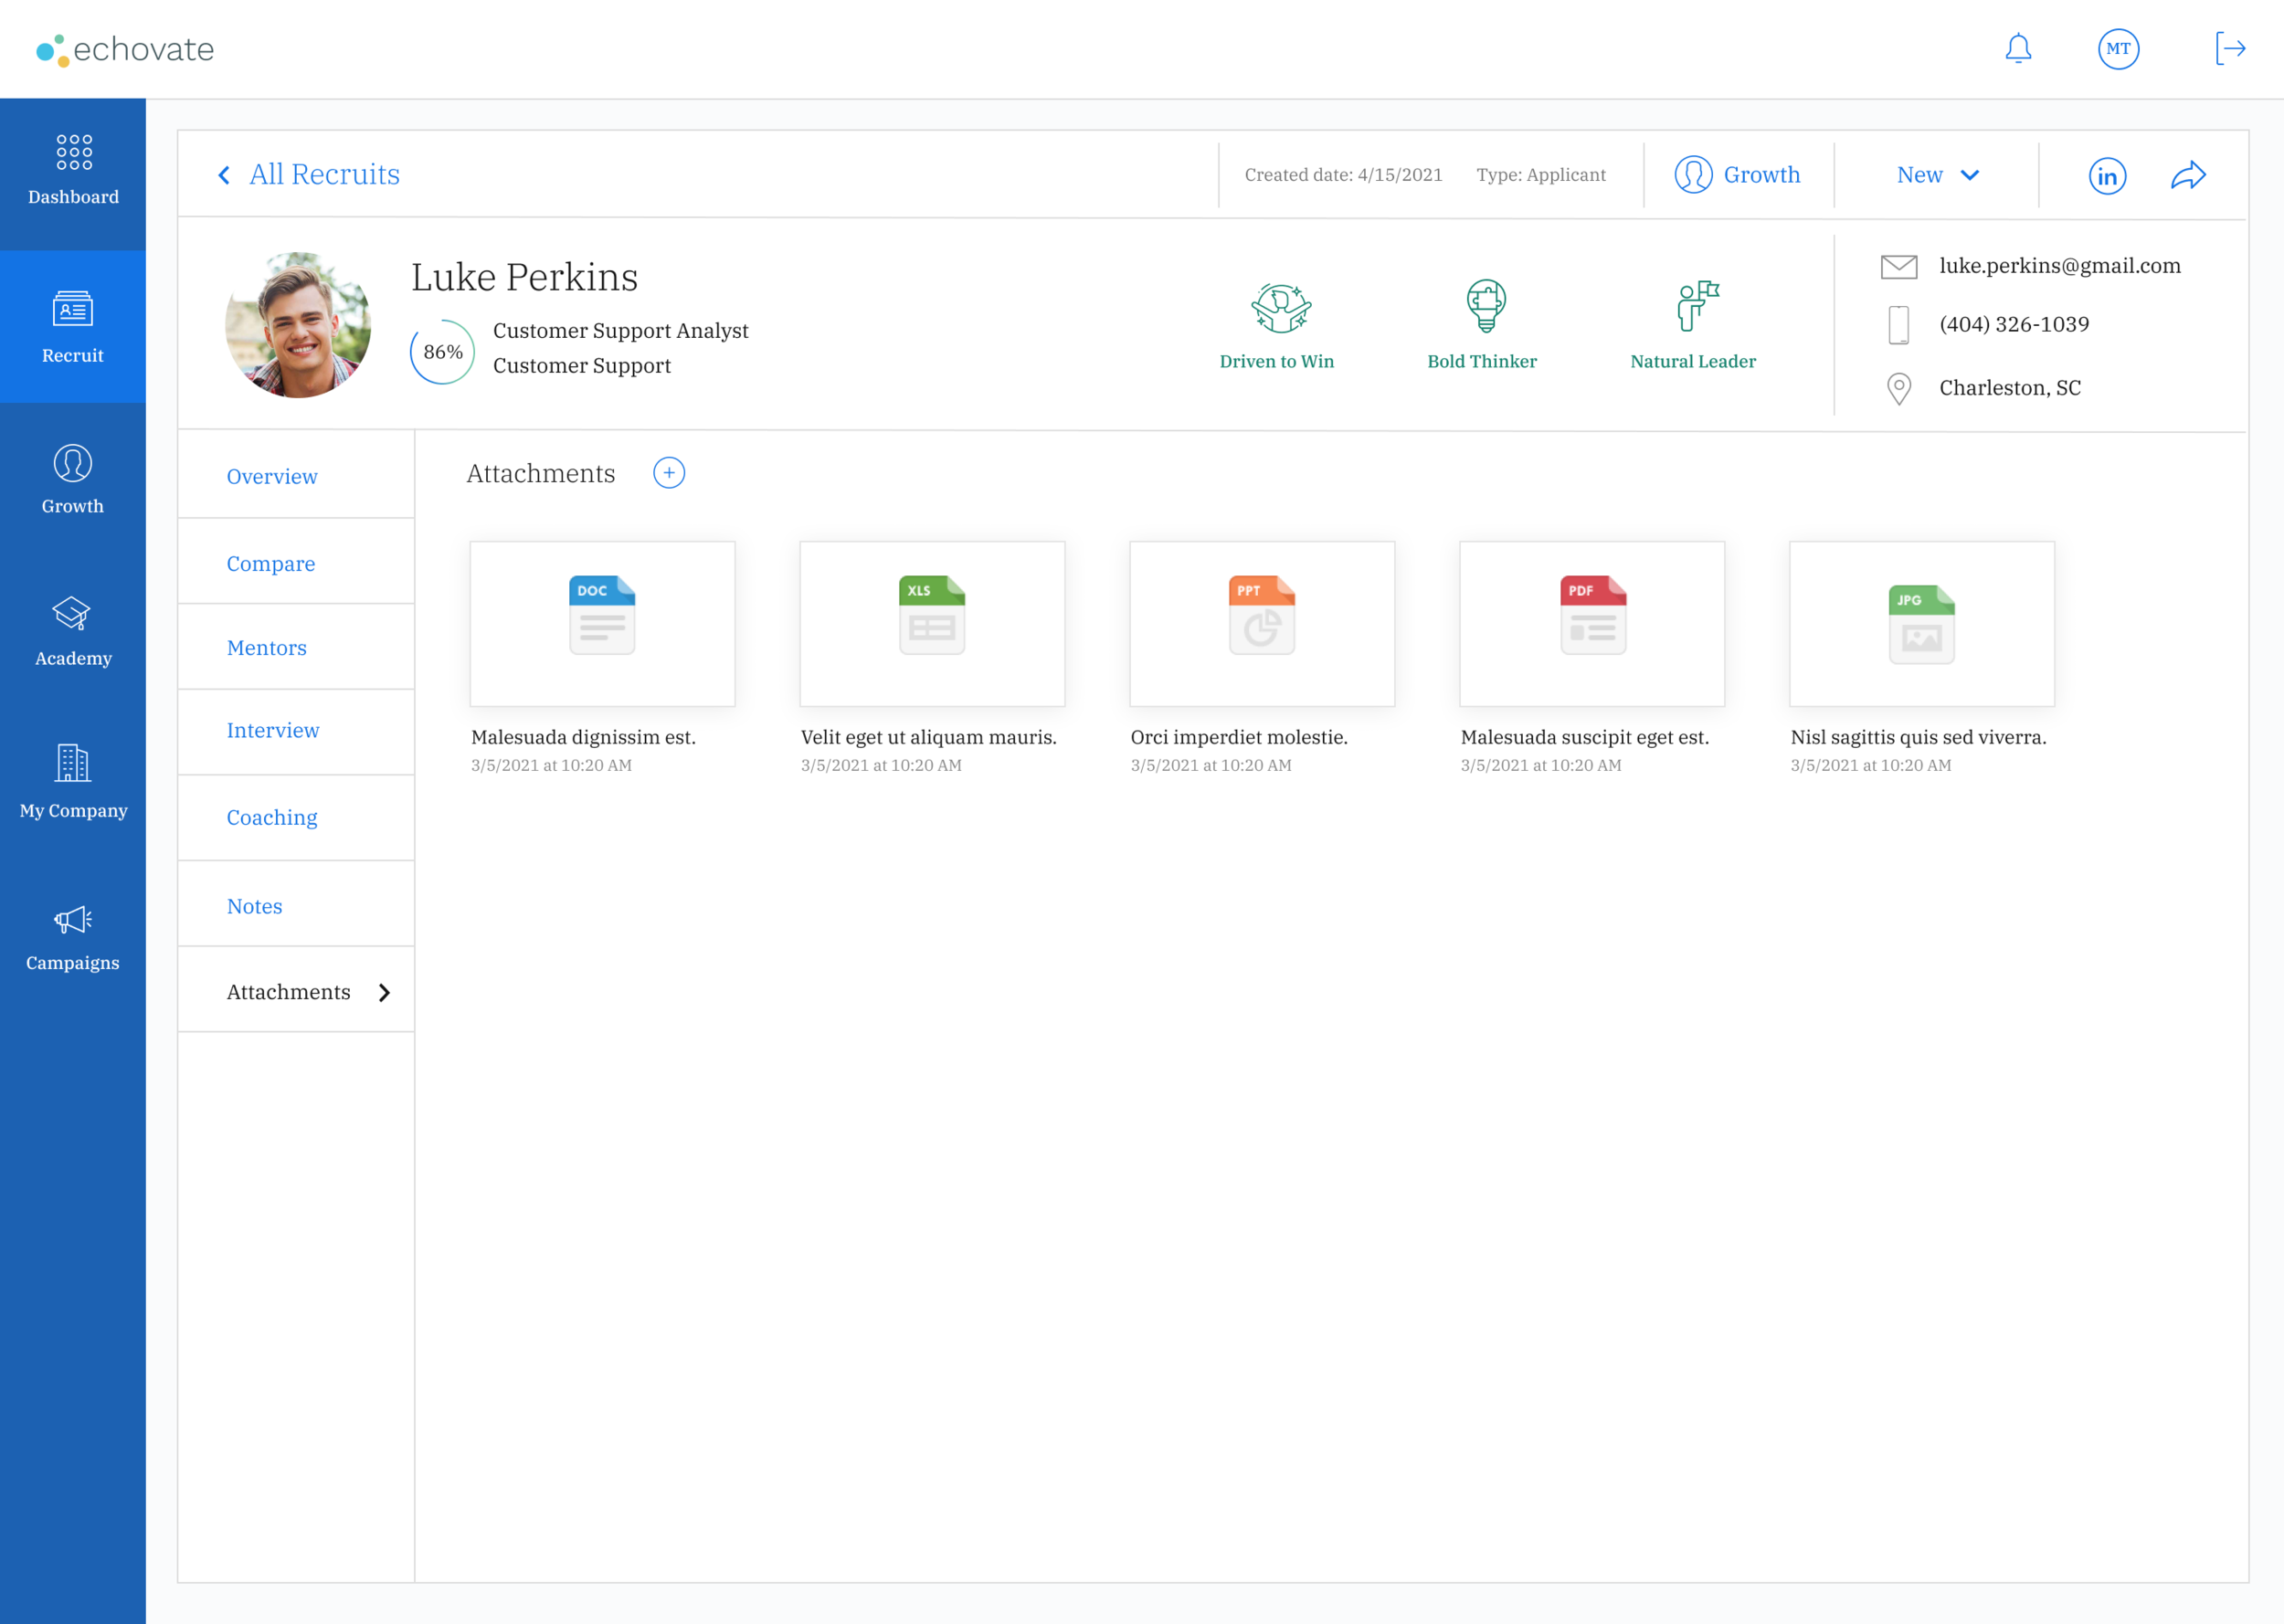2284x1624 pixels.
Task: Click the chevron on the Attachments tab
Action: tap(384, 992)
